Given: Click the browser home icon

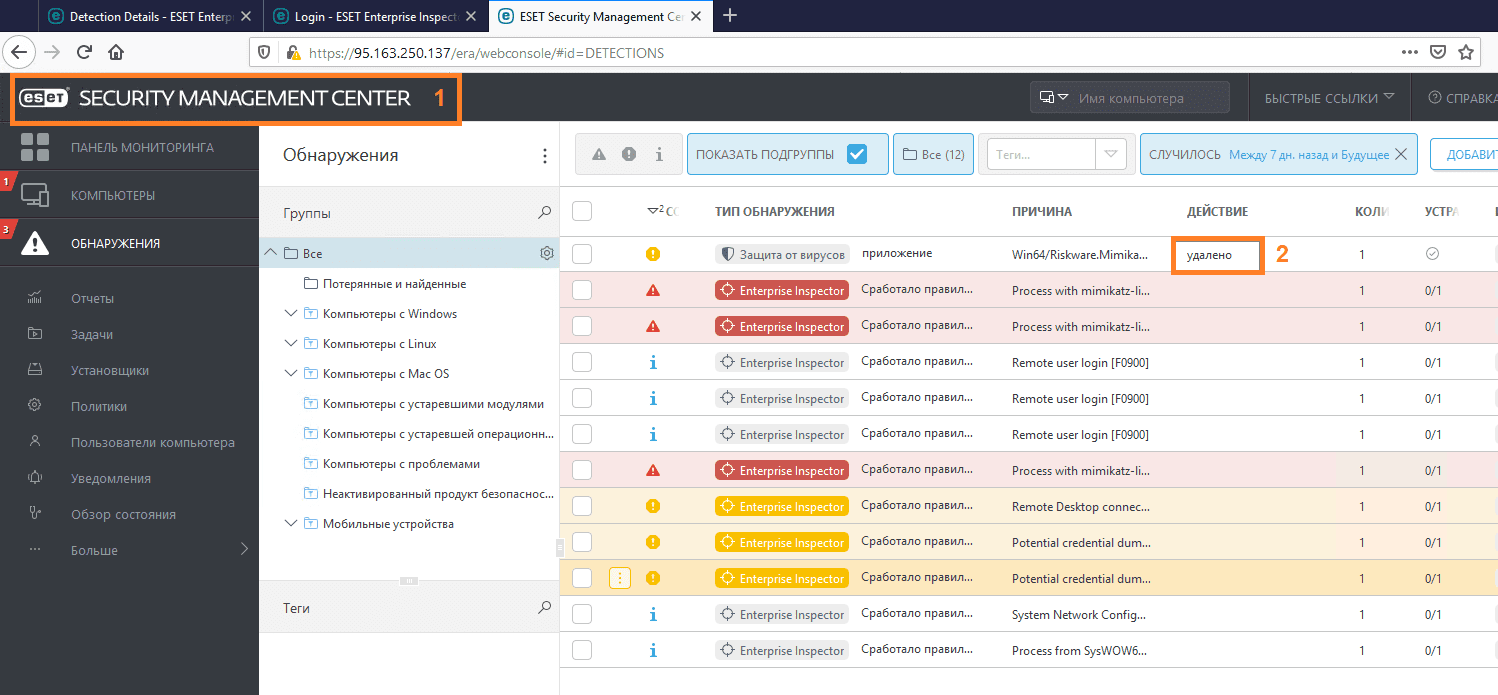Looking at the screenshot, I should coord(116,52).
